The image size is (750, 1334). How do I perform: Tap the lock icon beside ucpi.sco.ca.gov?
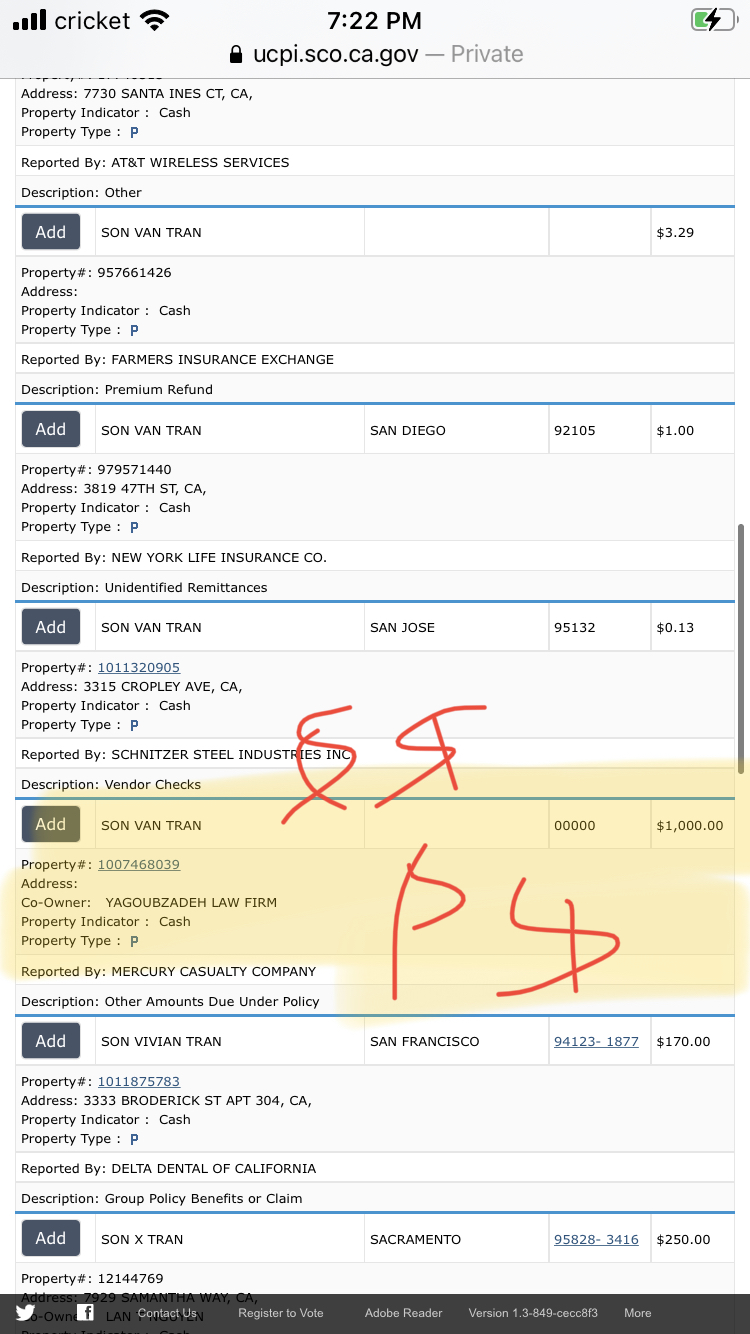click(x=236, y=55)
